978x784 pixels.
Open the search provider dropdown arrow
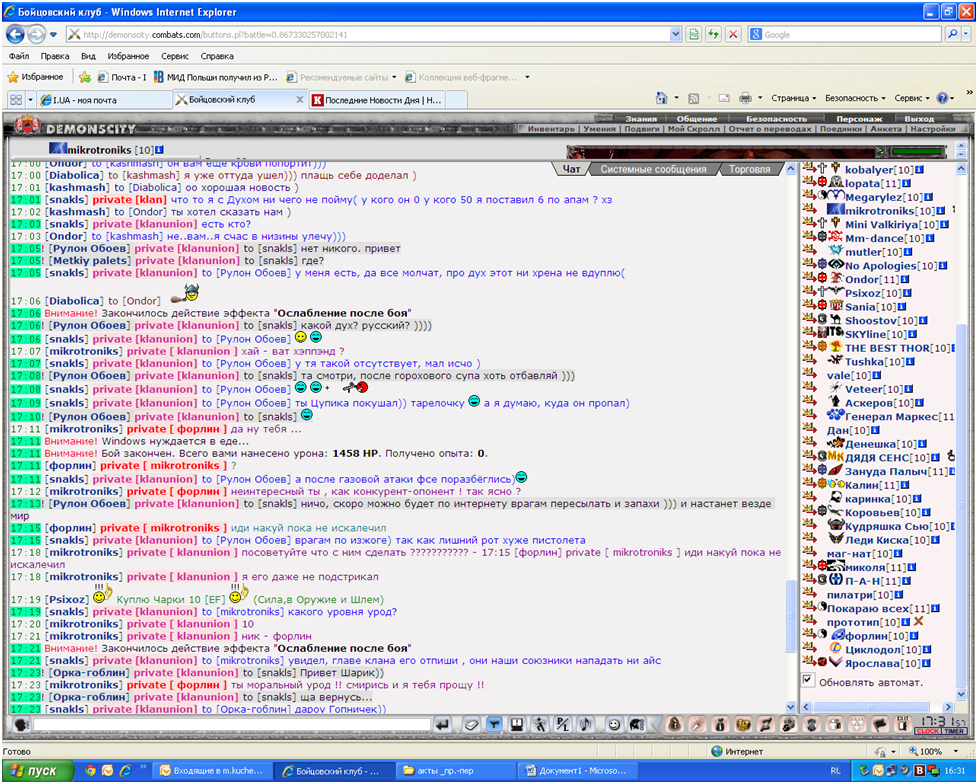(968, 34)
